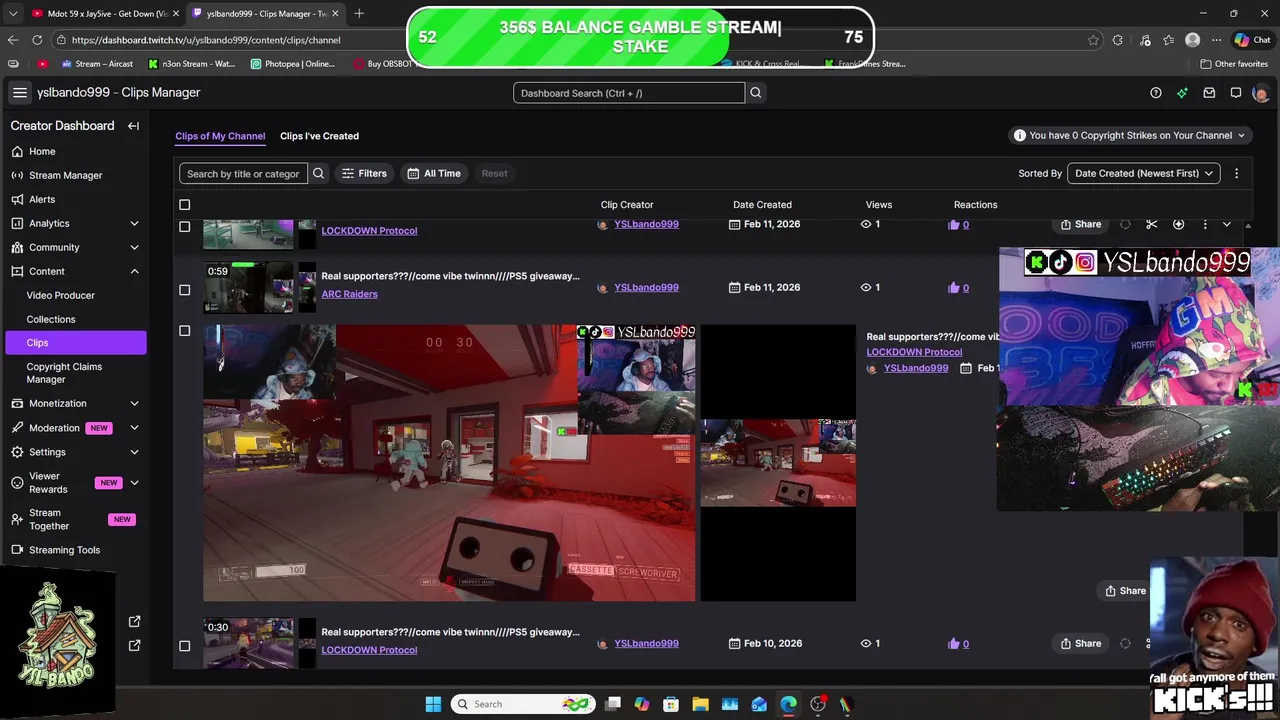
Task: Open Video Producer in sidebar
Action: click(60, 295)
